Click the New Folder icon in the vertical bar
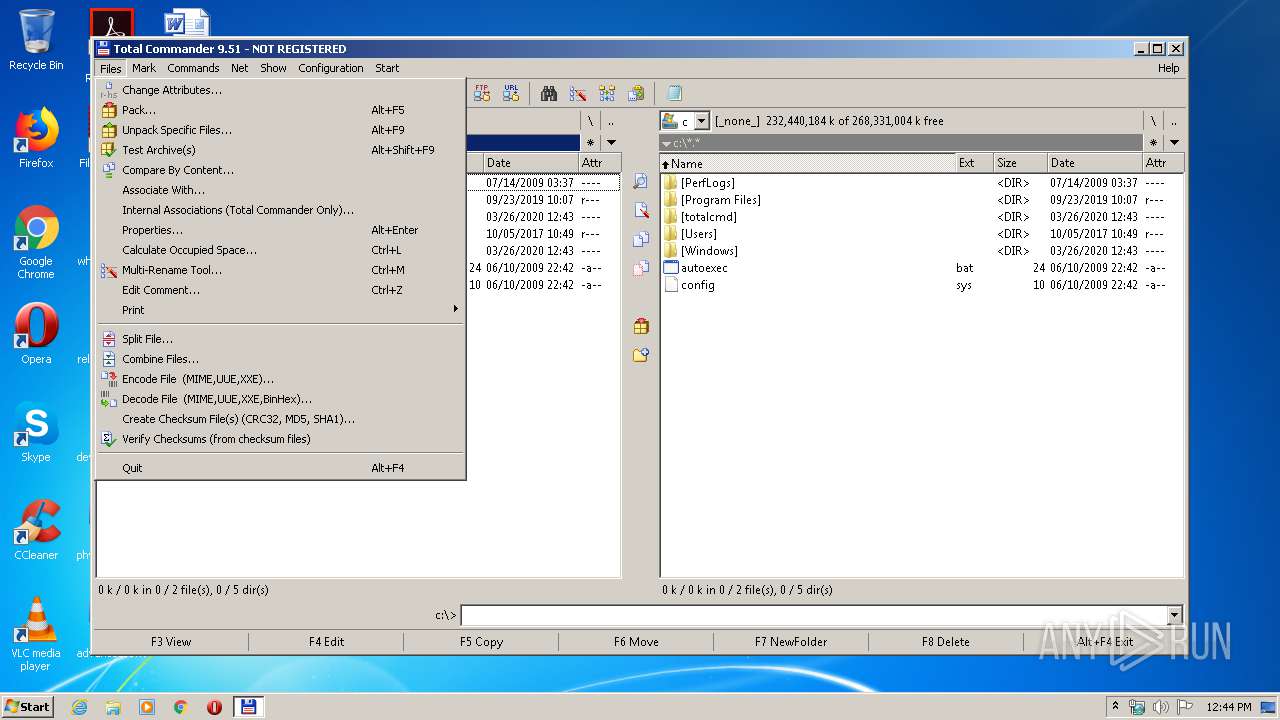The image size is (1280, 720). 641,355
